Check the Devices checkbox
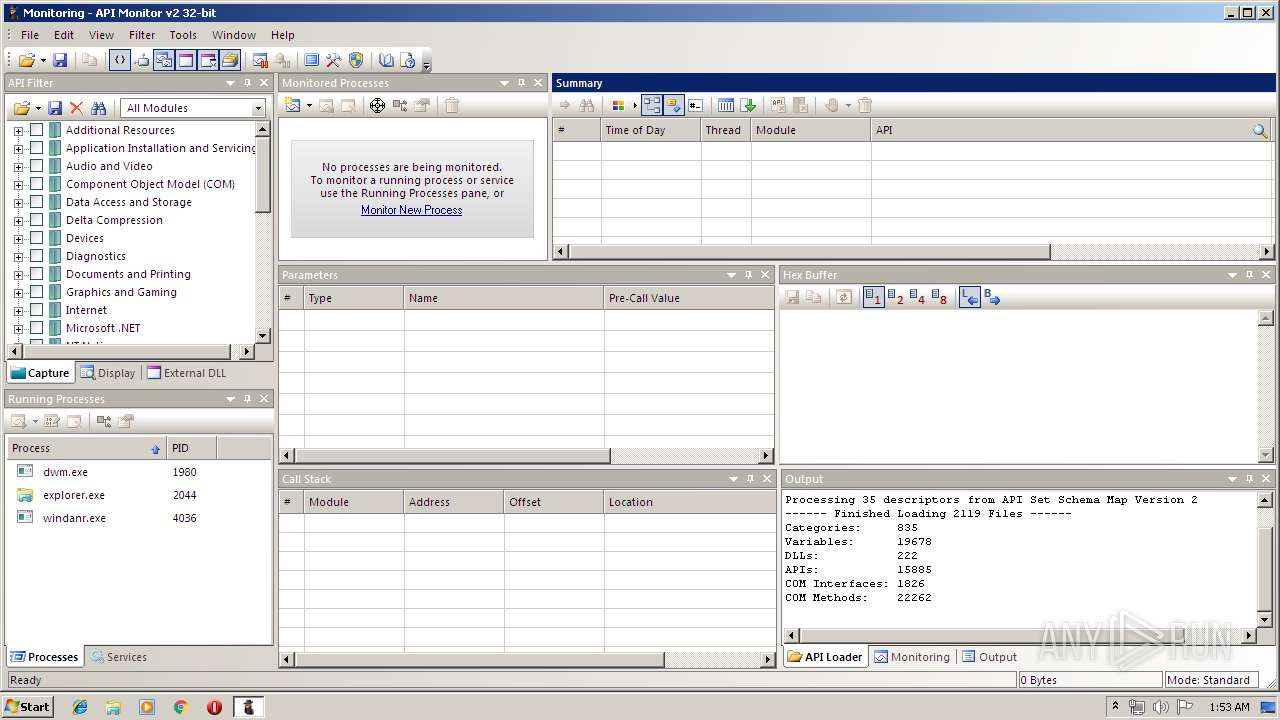 pyautogui.click(x=37, y=238)
